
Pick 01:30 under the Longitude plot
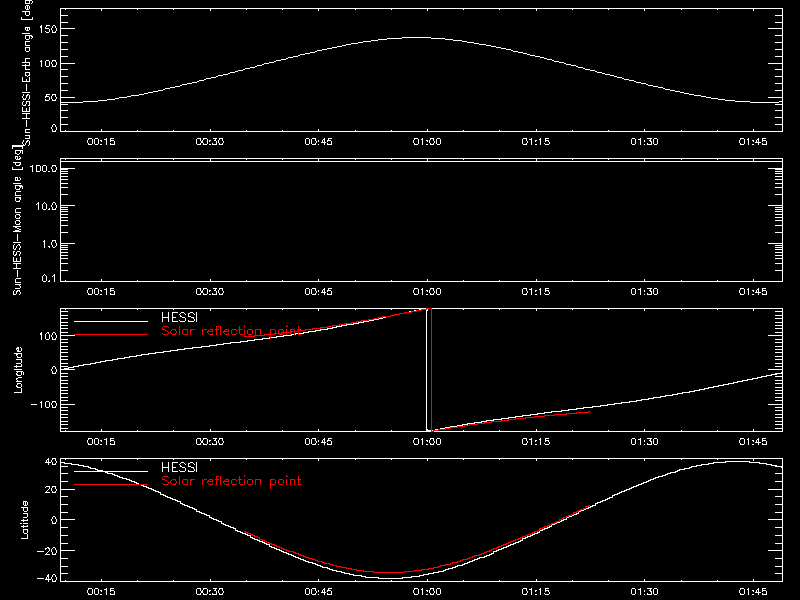[x=644, y=442]
